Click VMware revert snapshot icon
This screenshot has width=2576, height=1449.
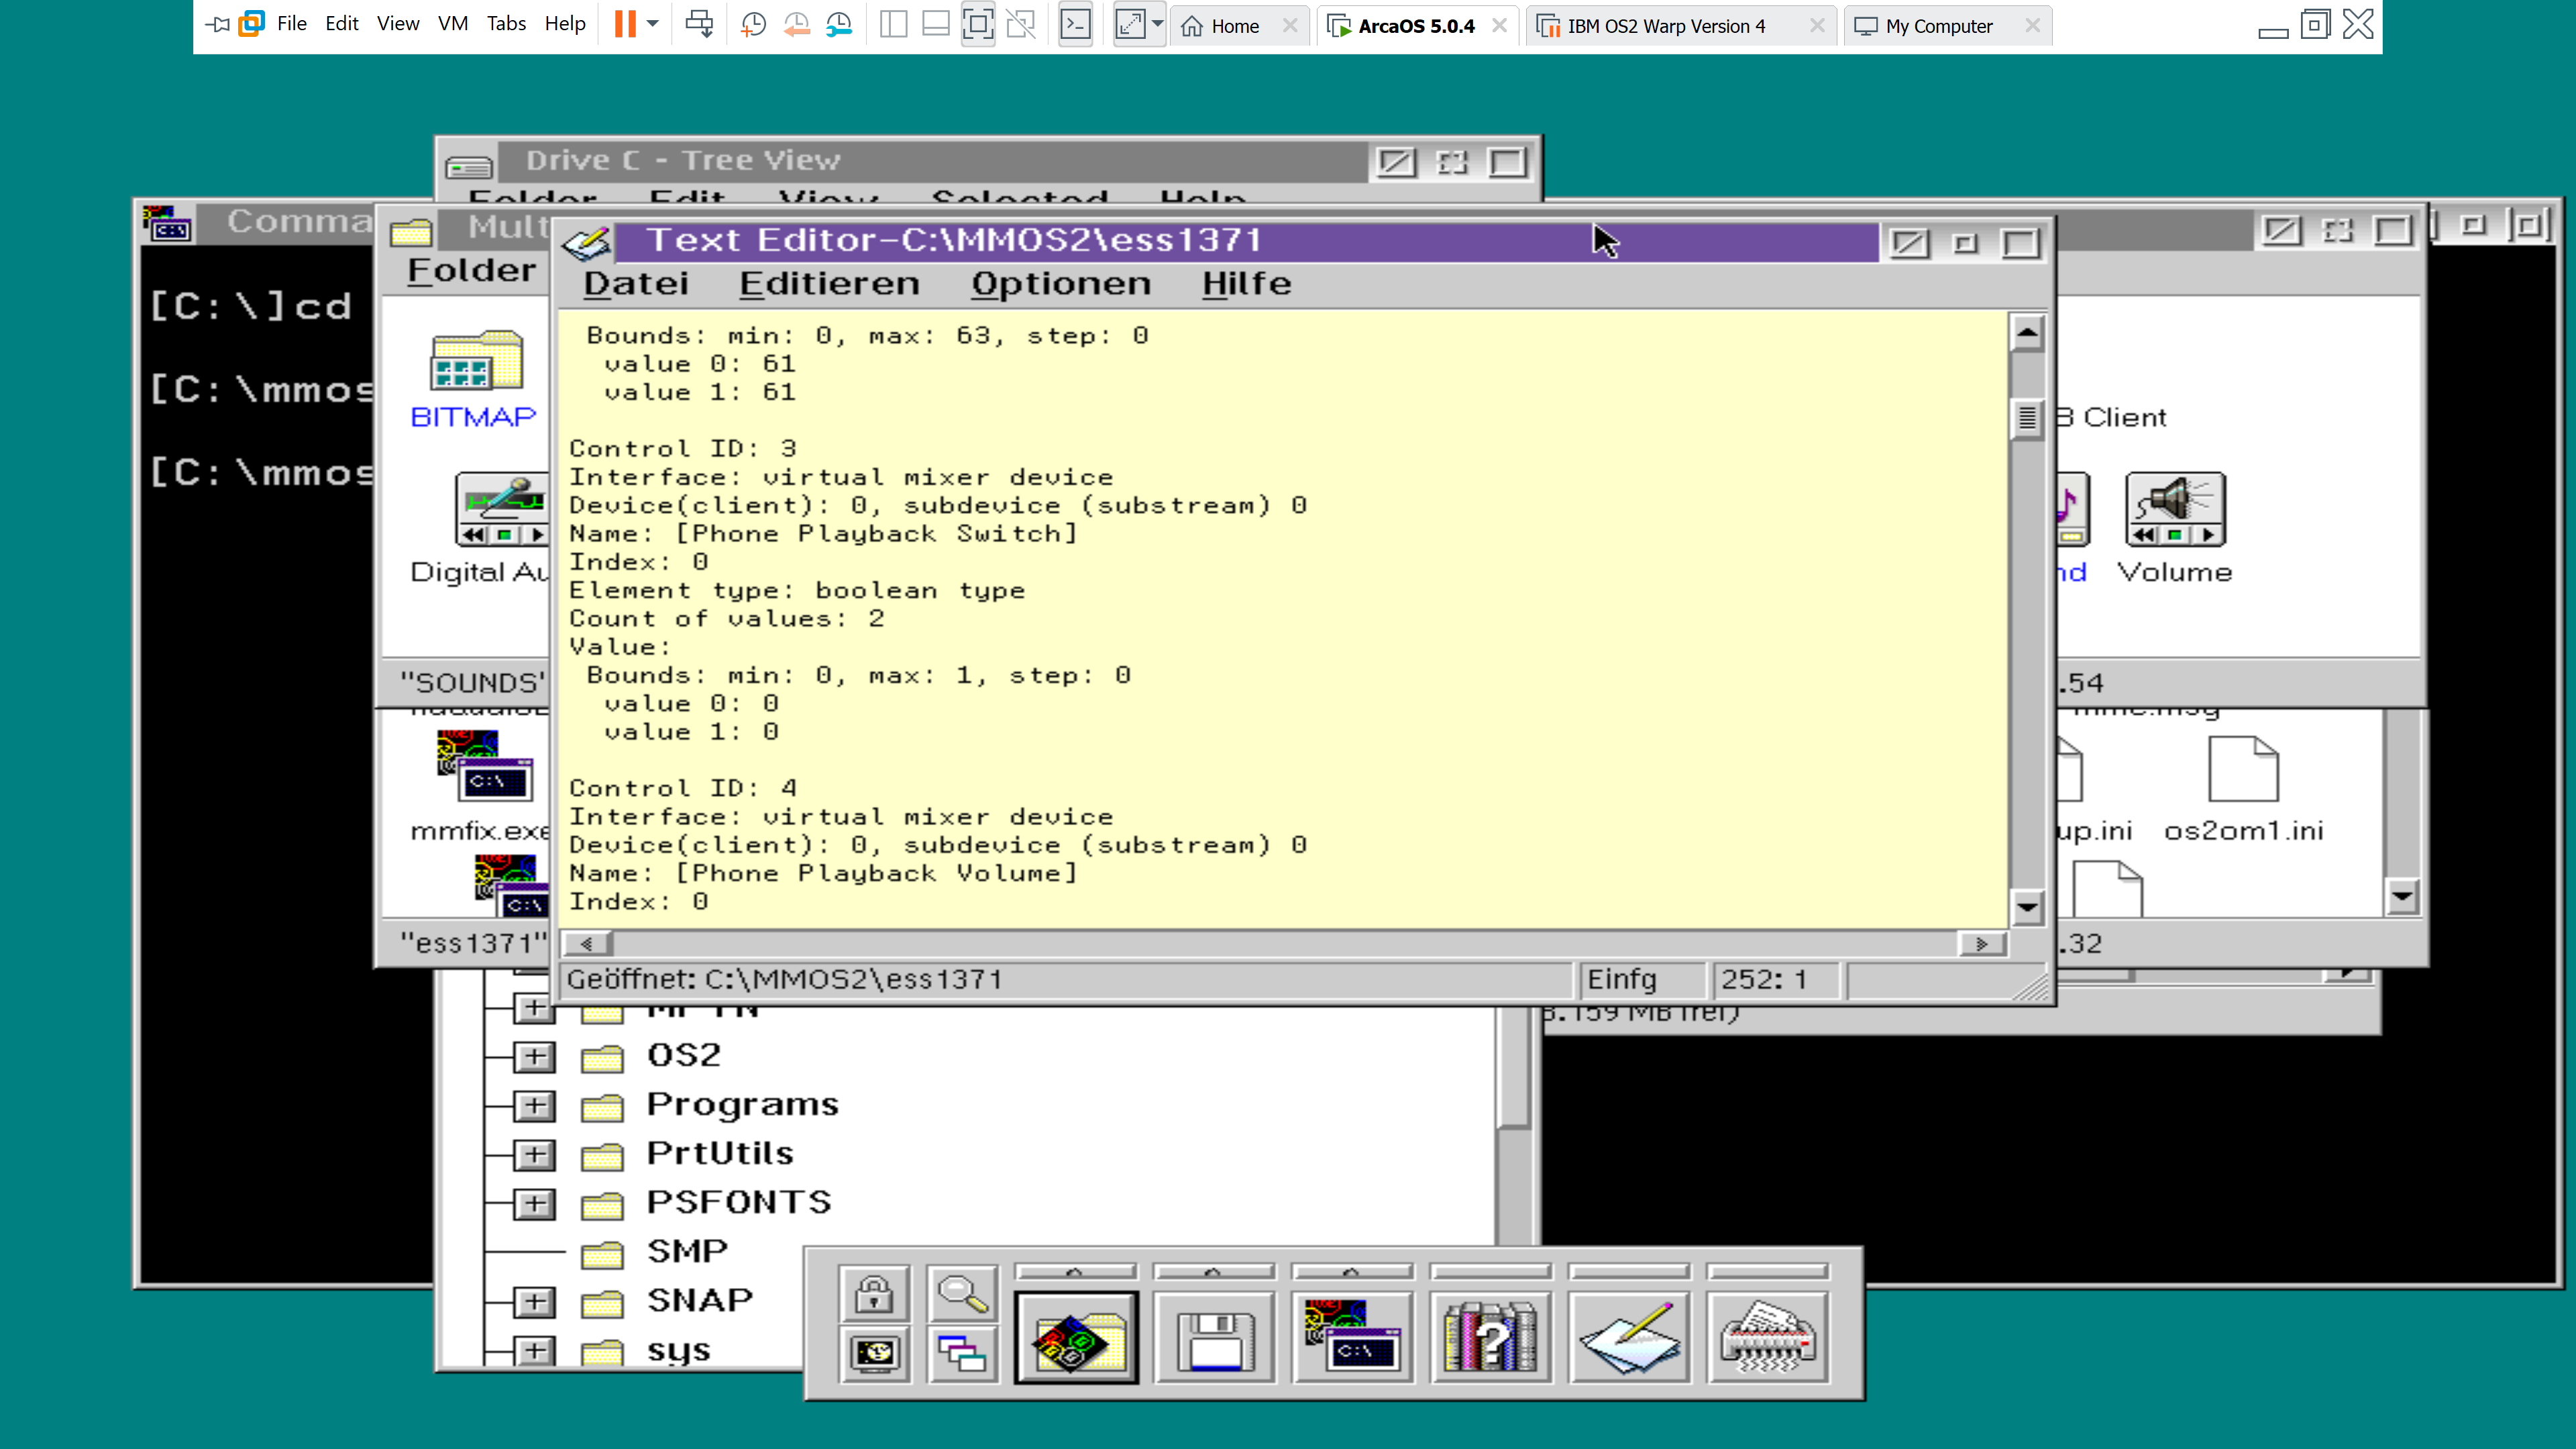796,24
